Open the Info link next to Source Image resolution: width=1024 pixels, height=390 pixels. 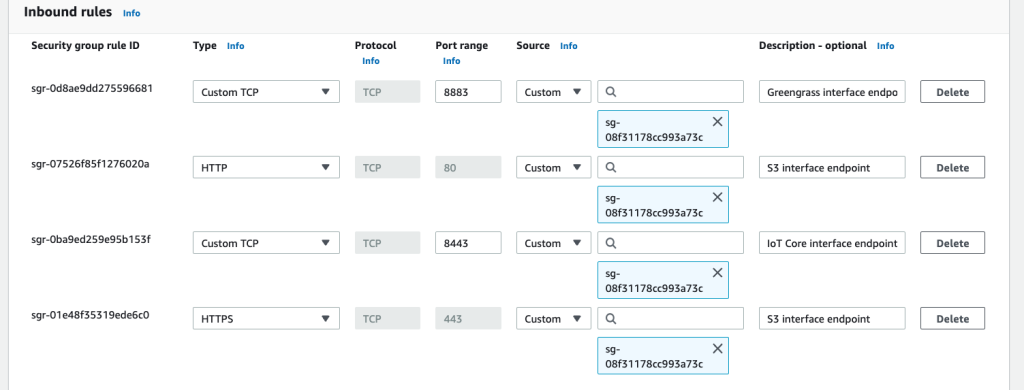click(x=569, y=46)
